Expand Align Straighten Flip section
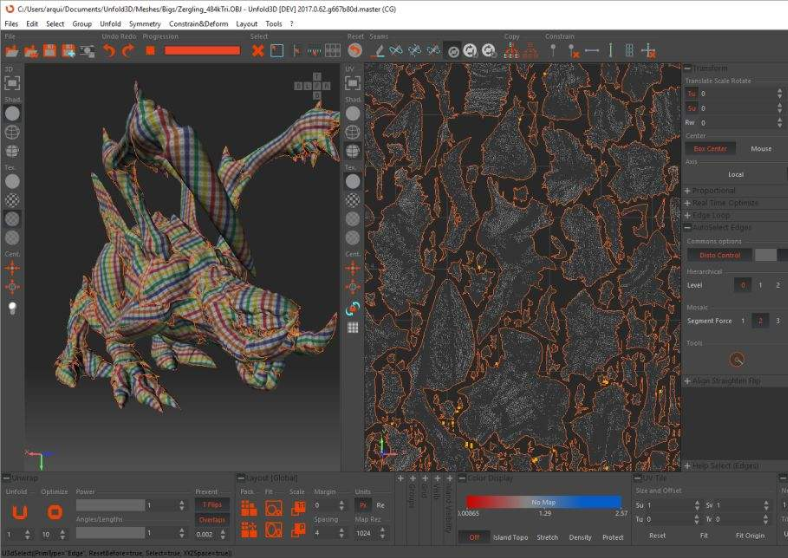The height and width of the screenshot is (558, 788). click(x=687, y=381)
